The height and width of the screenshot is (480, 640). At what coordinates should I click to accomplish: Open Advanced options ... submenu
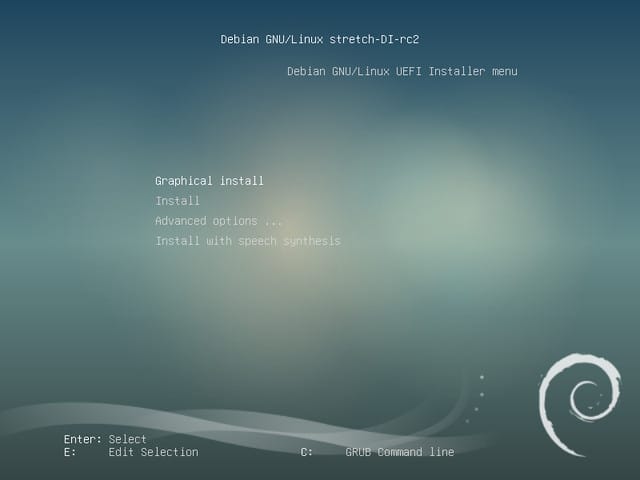tap(218, 221)
